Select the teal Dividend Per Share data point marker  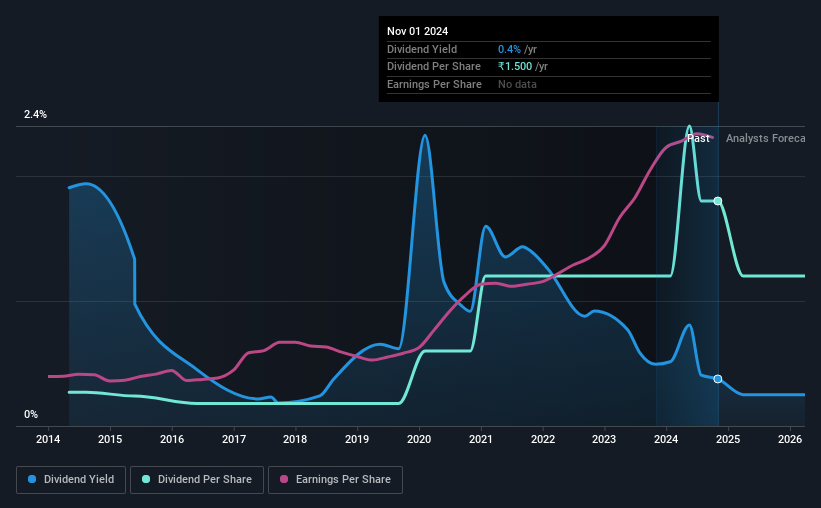click(x=718, y=201)
